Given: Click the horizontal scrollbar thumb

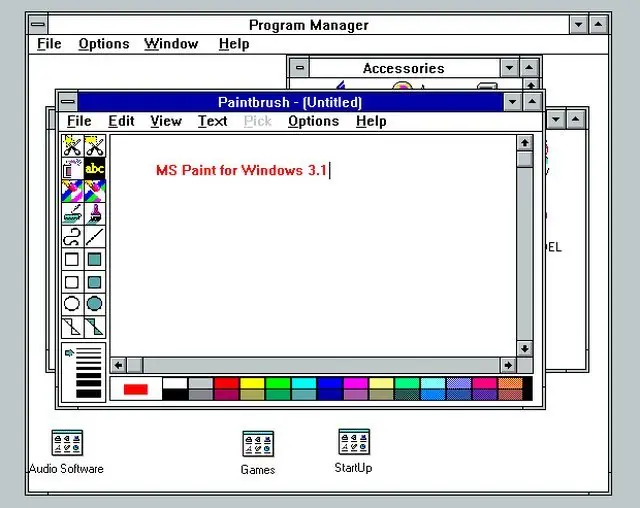Looking at the screenshot, I should tap(135, 365).
